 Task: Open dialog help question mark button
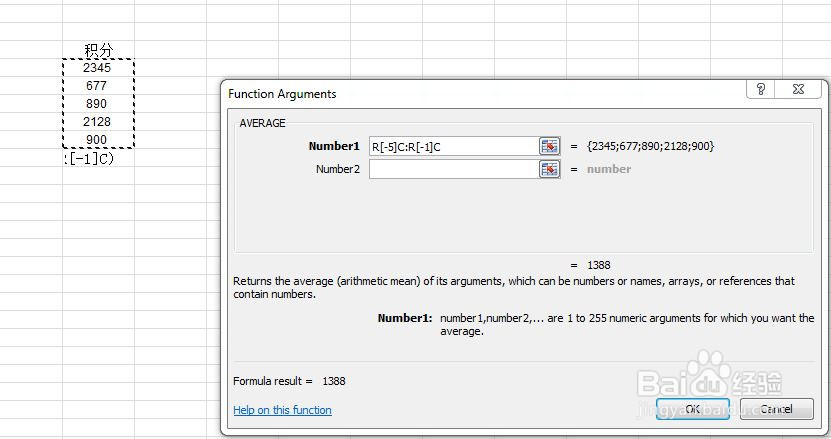coord(761,89)
